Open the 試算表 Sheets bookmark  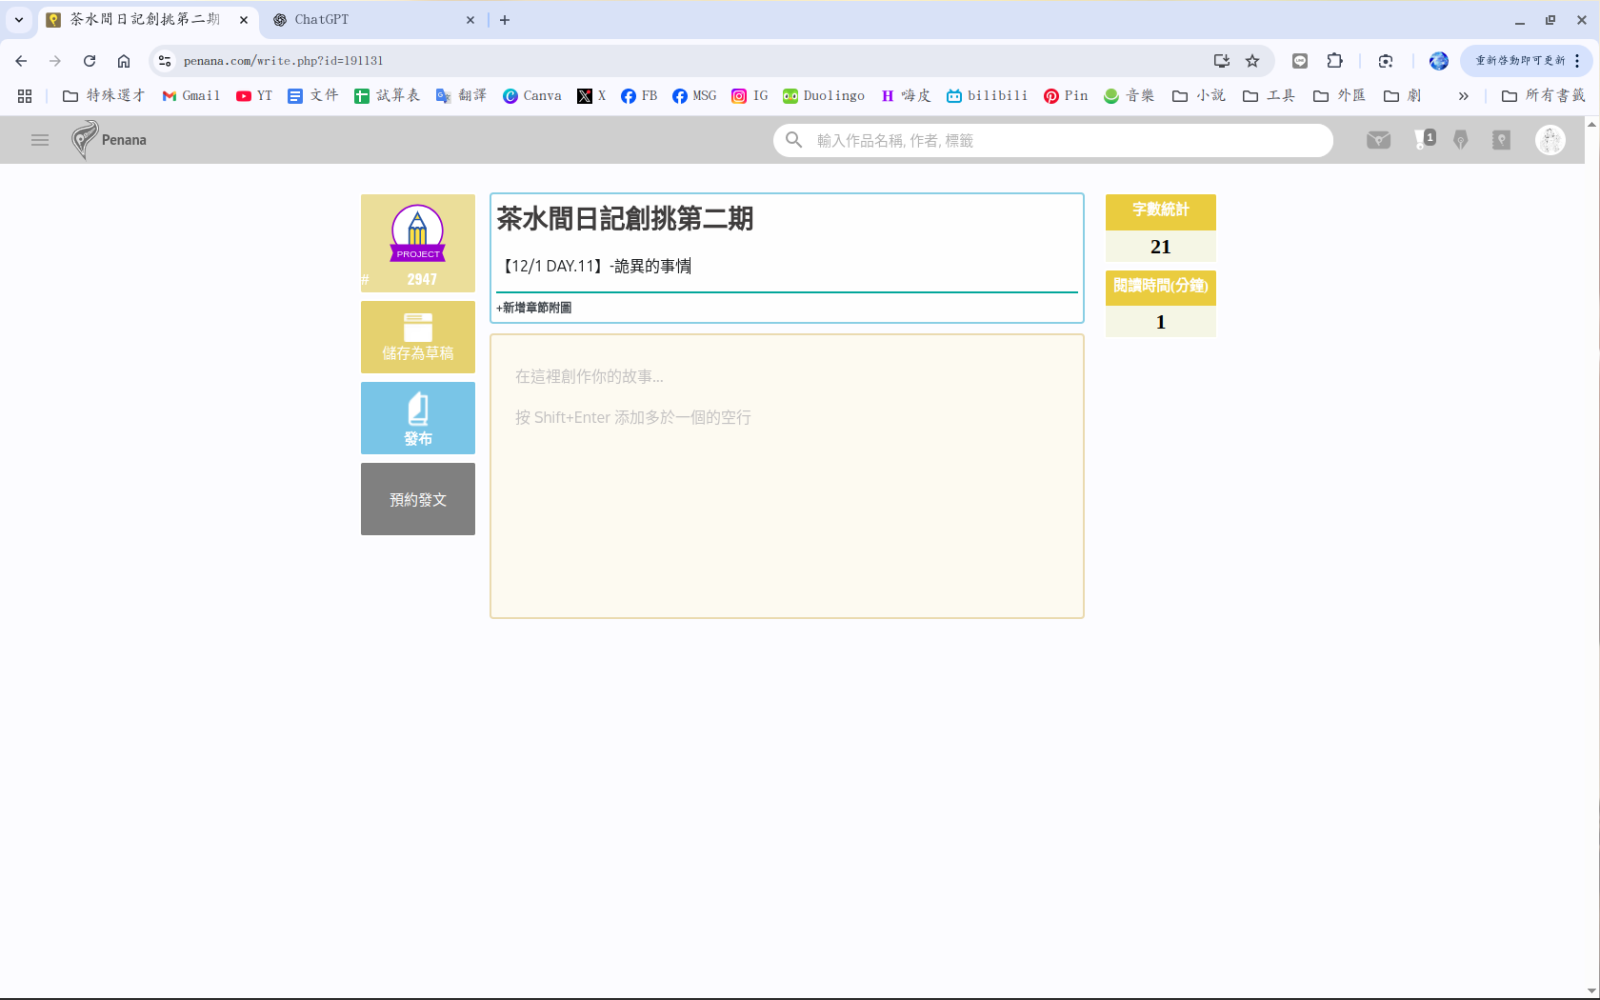tap(387, 96)
